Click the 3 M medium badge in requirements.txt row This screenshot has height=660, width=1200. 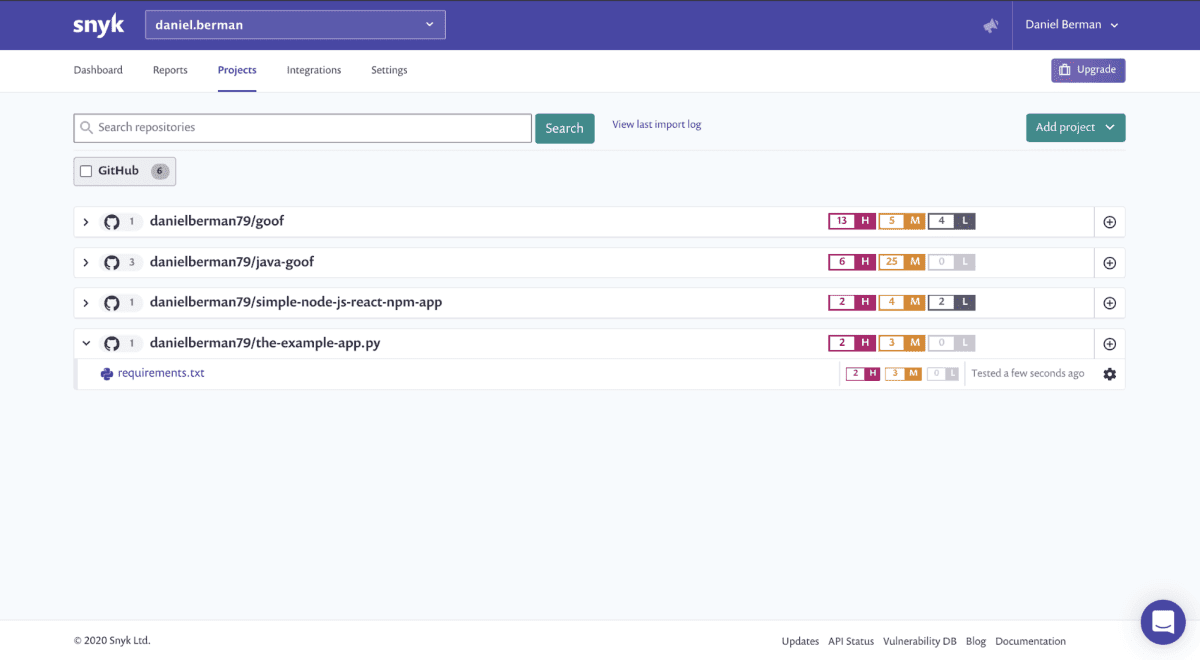(x=903, y=374)
